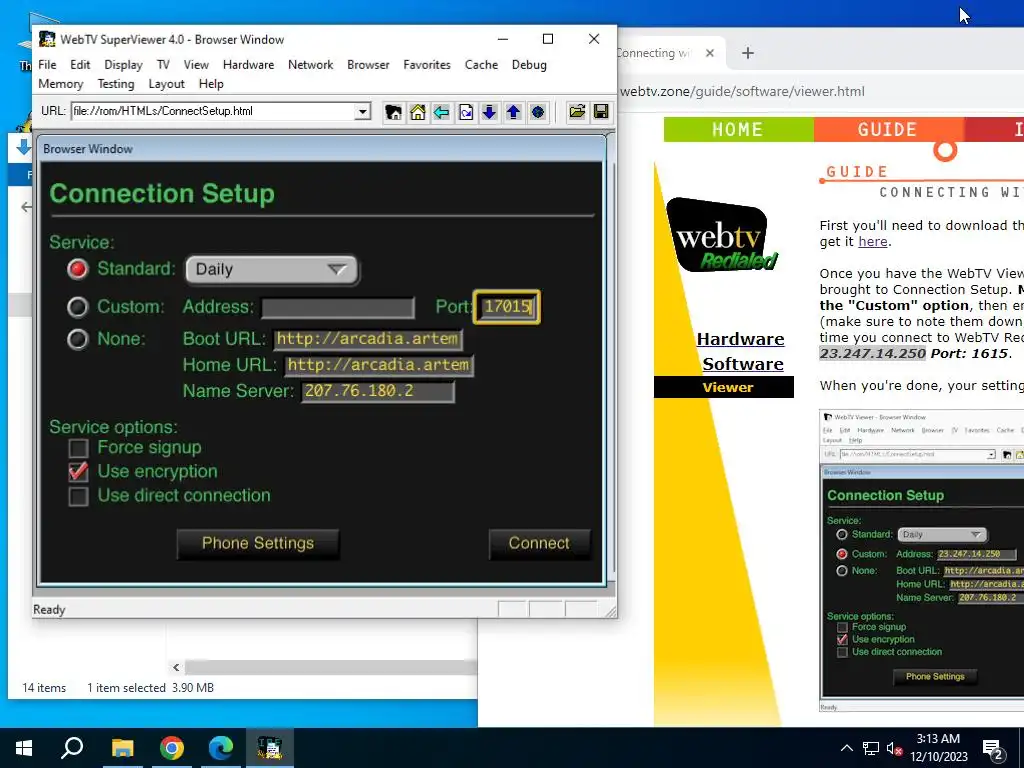The height and width of the screenshot is (768, 1024).
Task: Click the Boot URL input field
Action: pos(368,339)
